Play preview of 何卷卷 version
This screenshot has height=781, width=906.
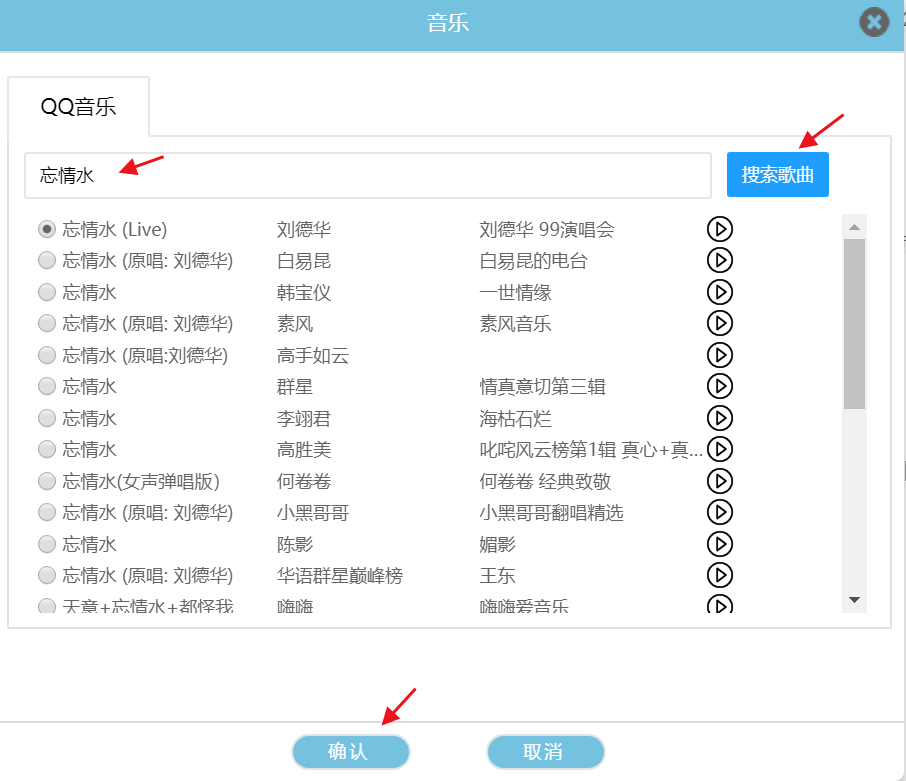(720, 481)
